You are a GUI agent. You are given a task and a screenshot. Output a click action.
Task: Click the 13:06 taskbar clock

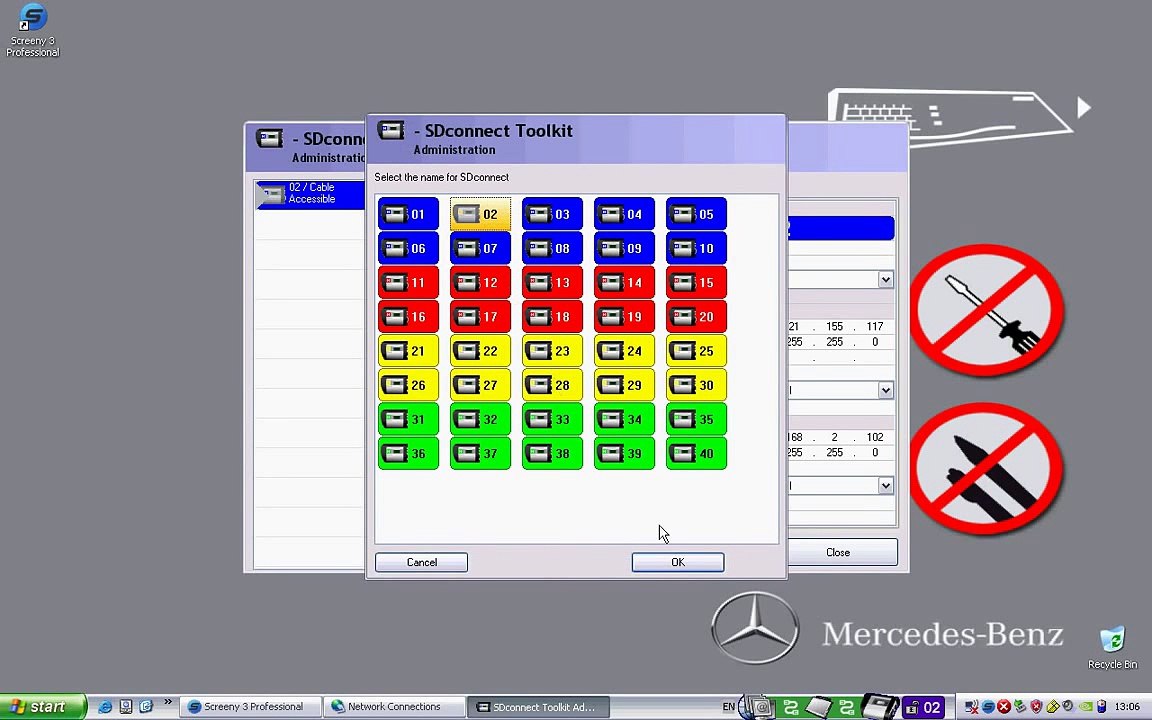[x=1126, y=707]
